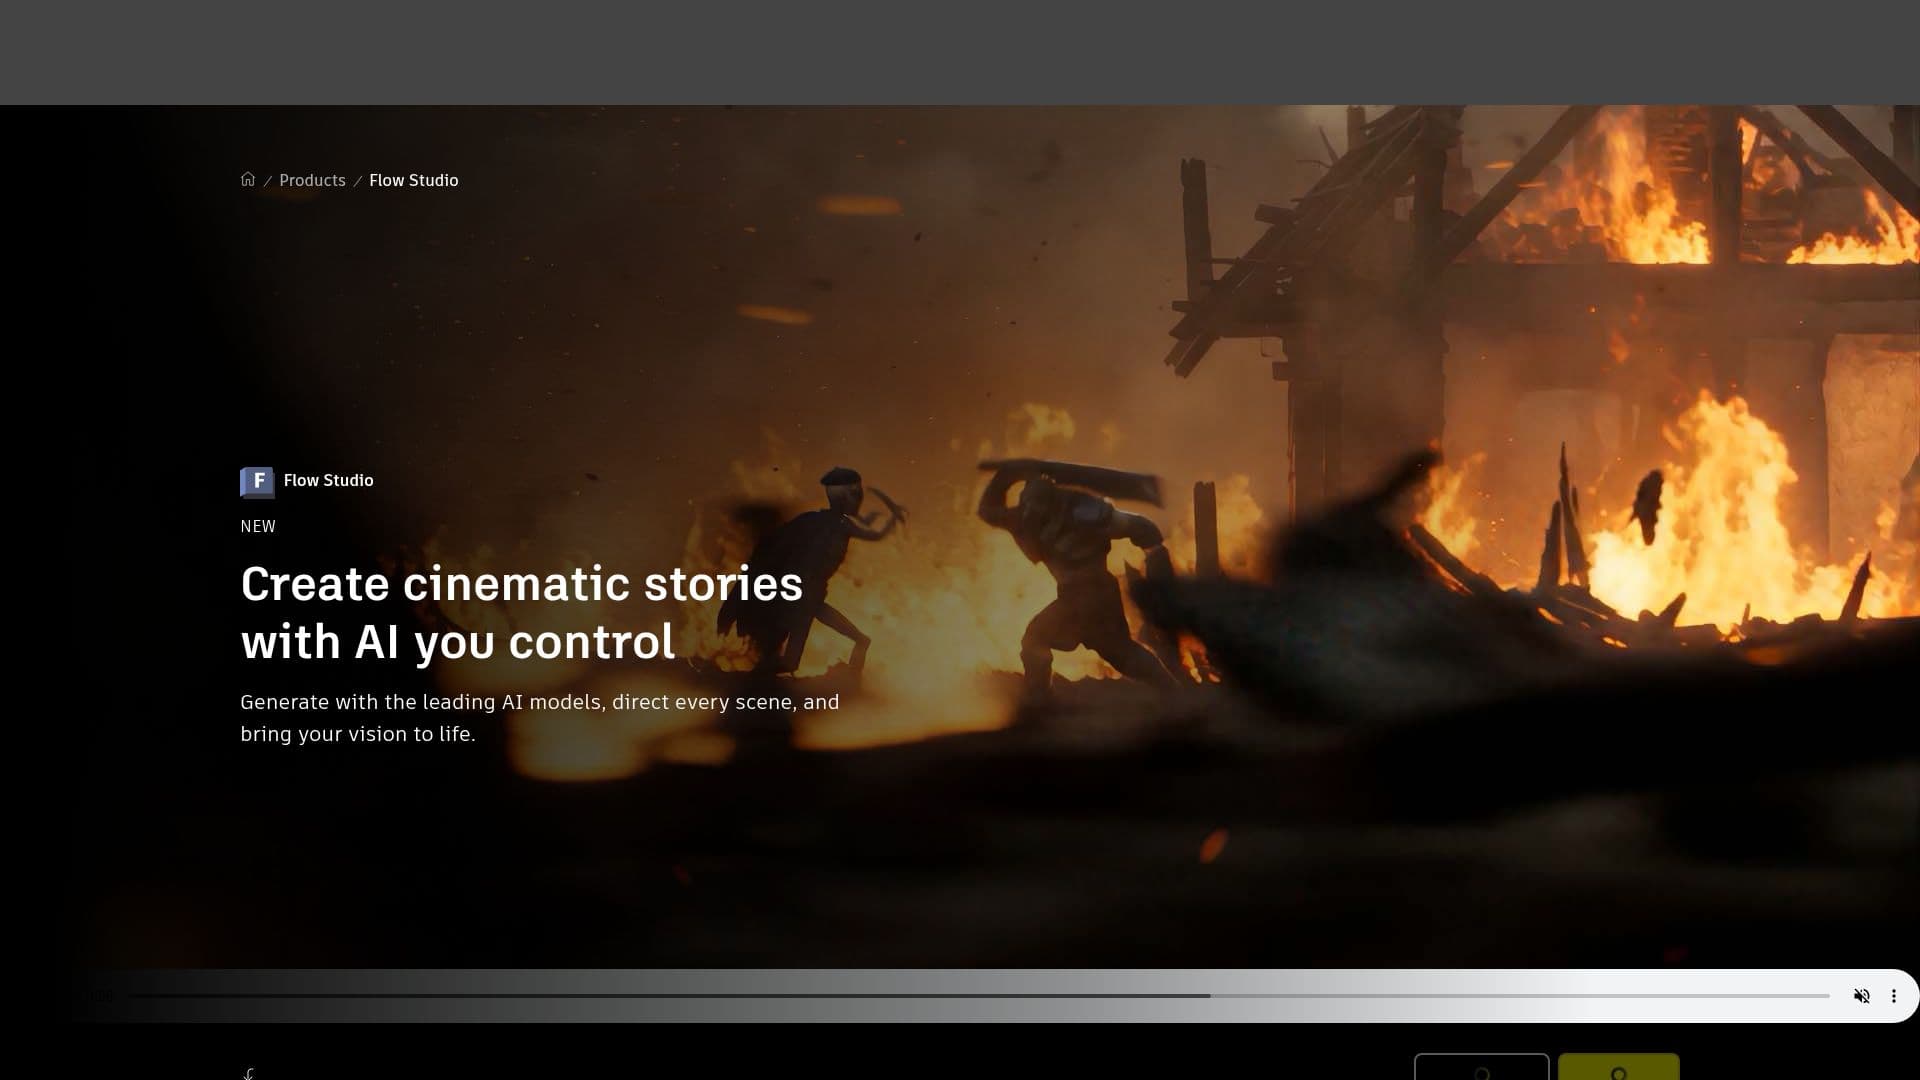1920x1080 pixels.
Task: Open the video more options menu
Action: 1893,996
